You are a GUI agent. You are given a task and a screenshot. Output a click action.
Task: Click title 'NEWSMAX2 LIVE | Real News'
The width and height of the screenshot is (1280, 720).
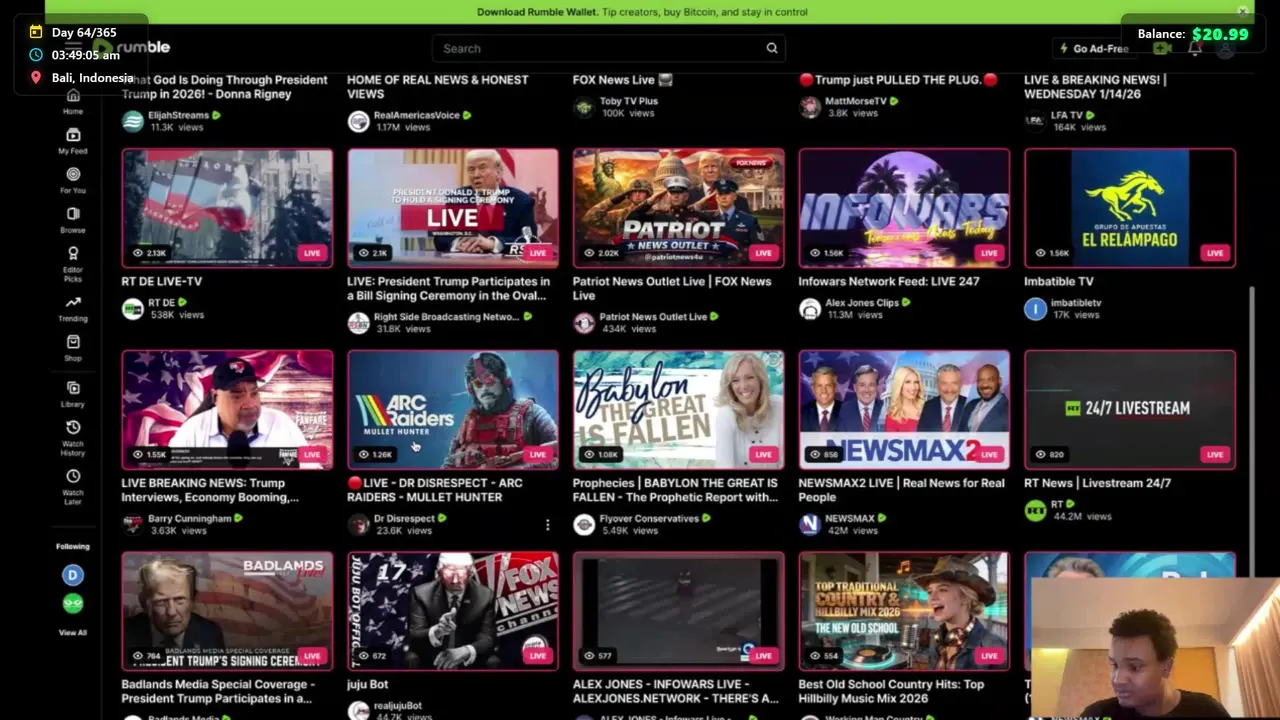(901, 490)
